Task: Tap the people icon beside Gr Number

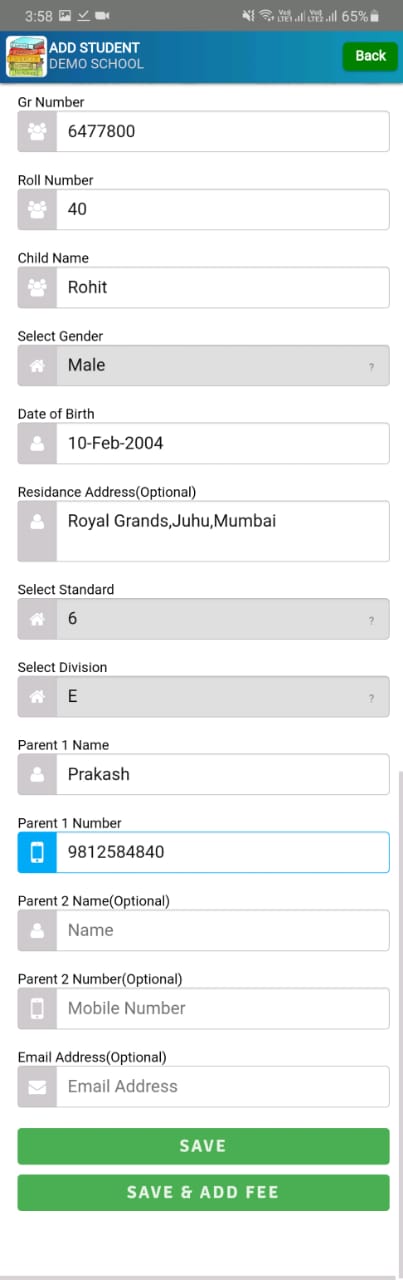Action: (37, 131)
